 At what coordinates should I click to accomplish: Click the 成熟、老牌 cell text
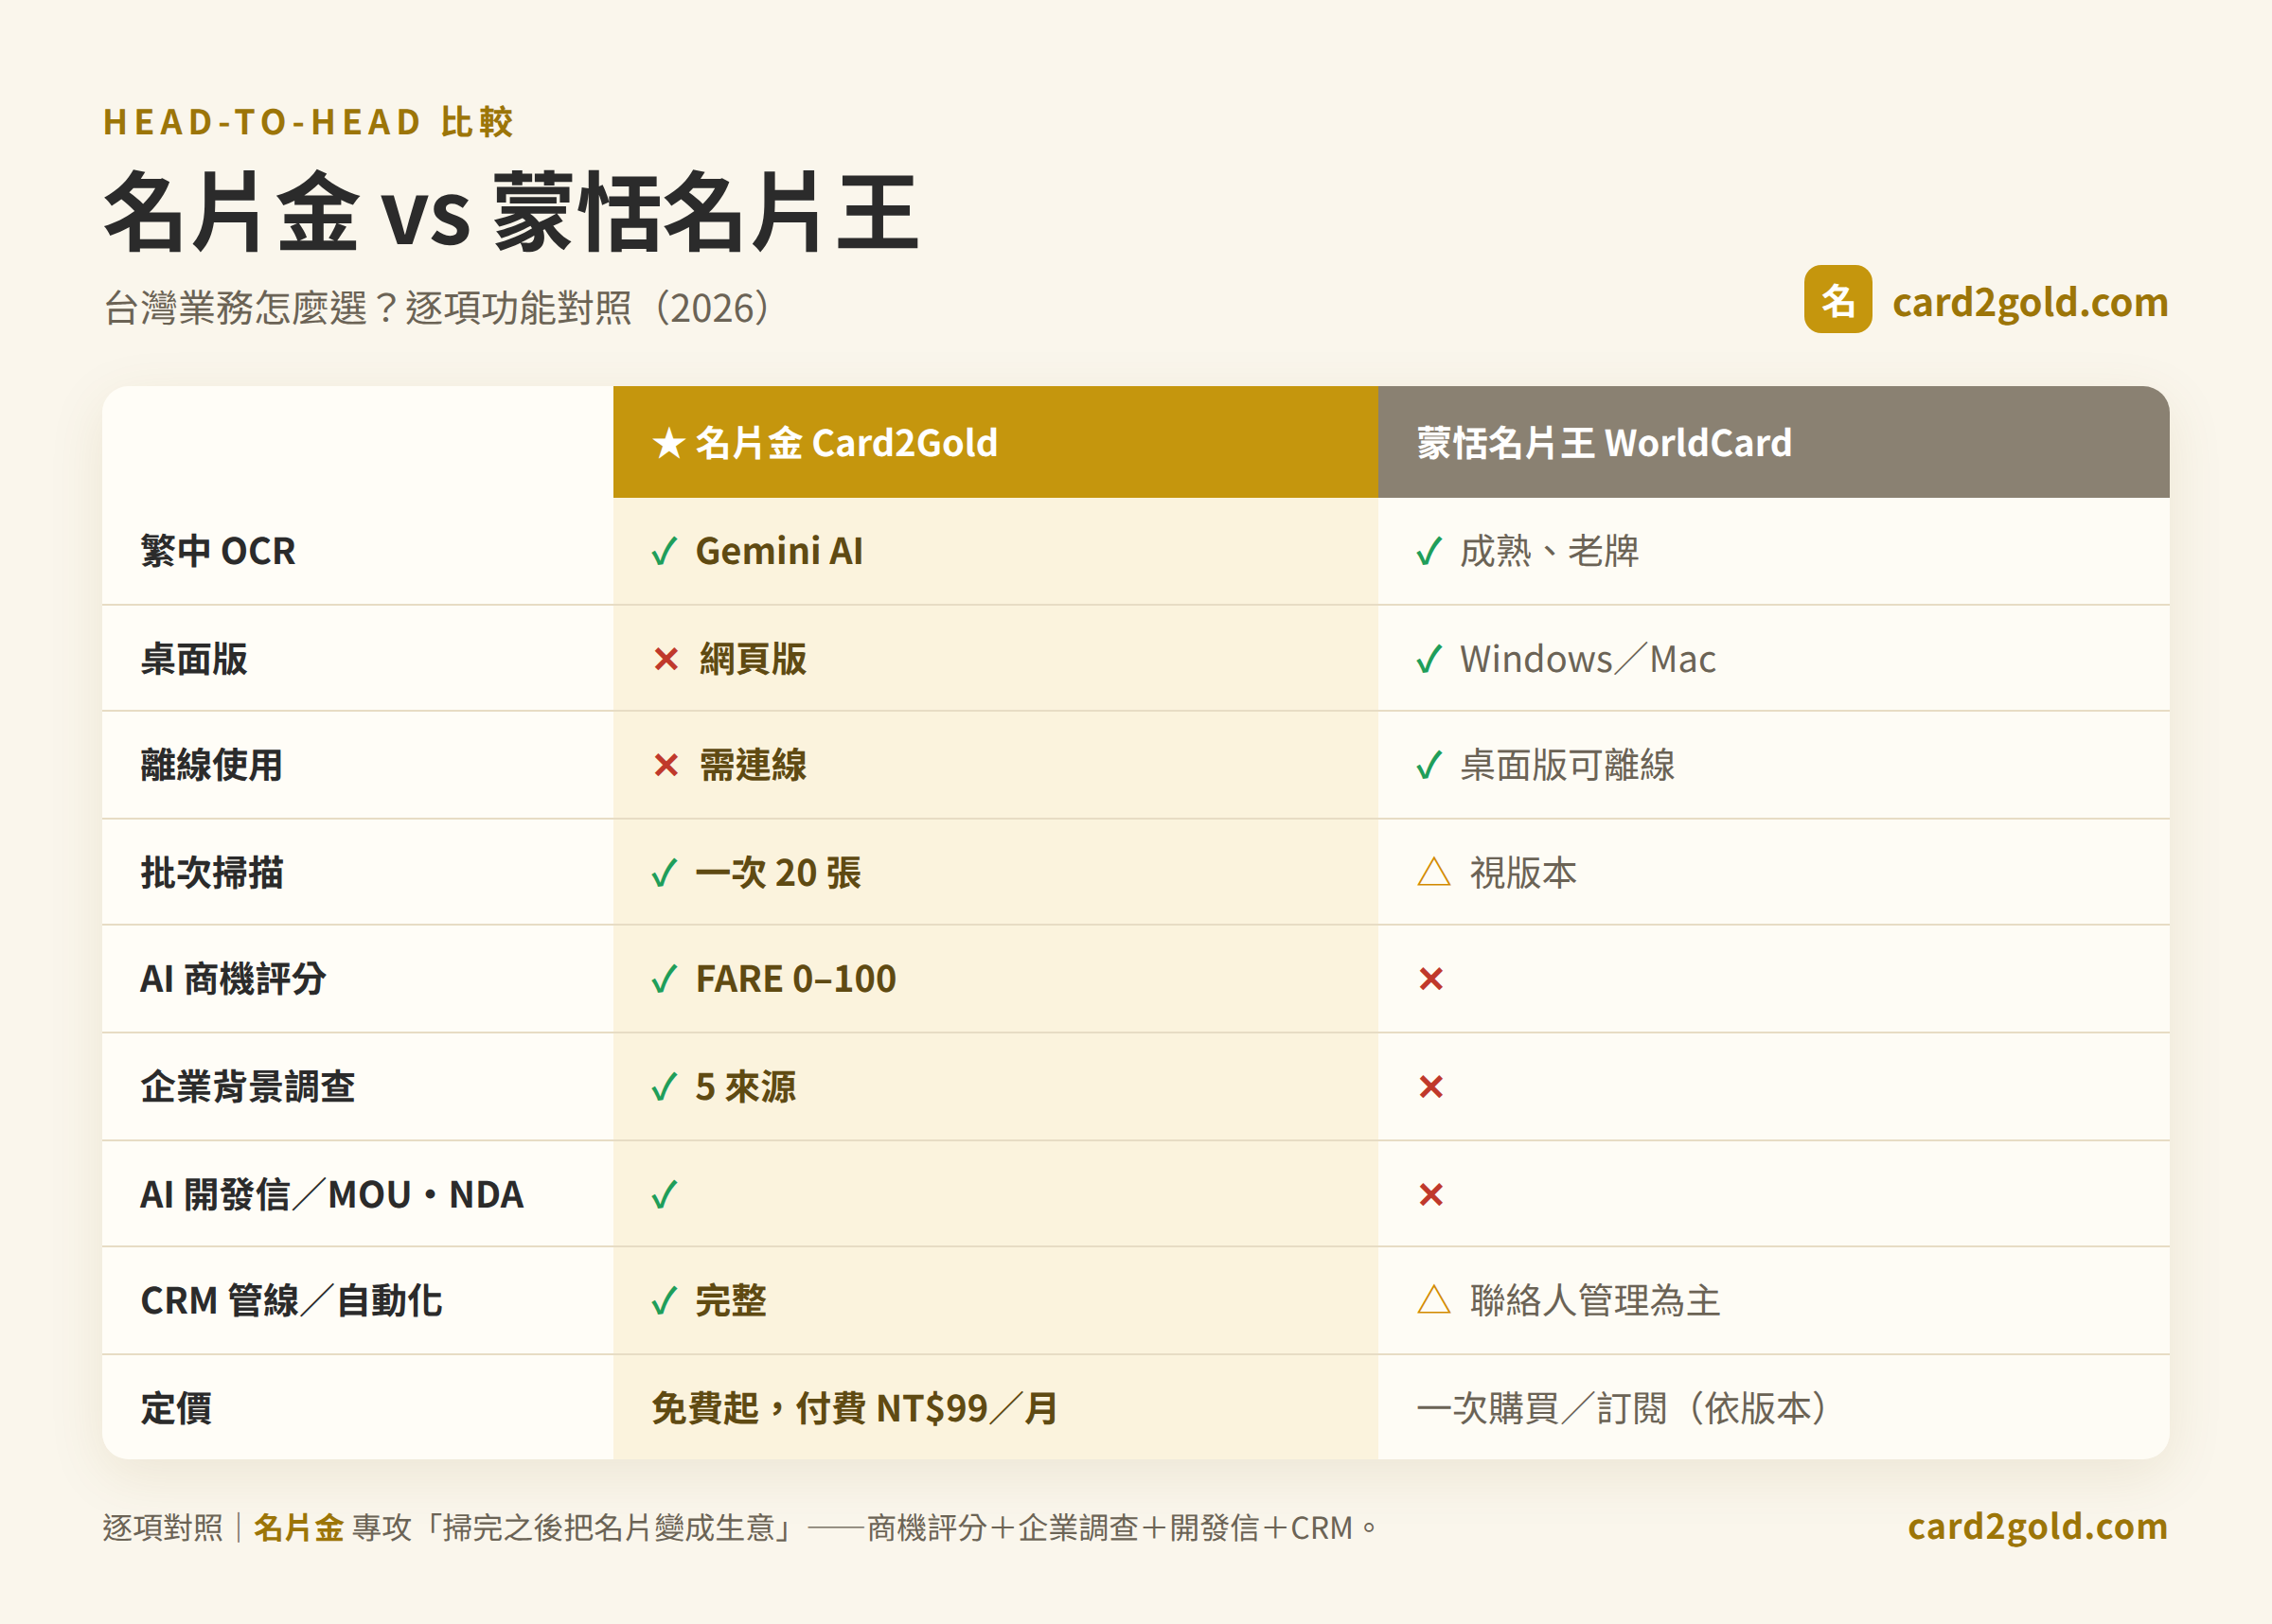(1549, 551)
